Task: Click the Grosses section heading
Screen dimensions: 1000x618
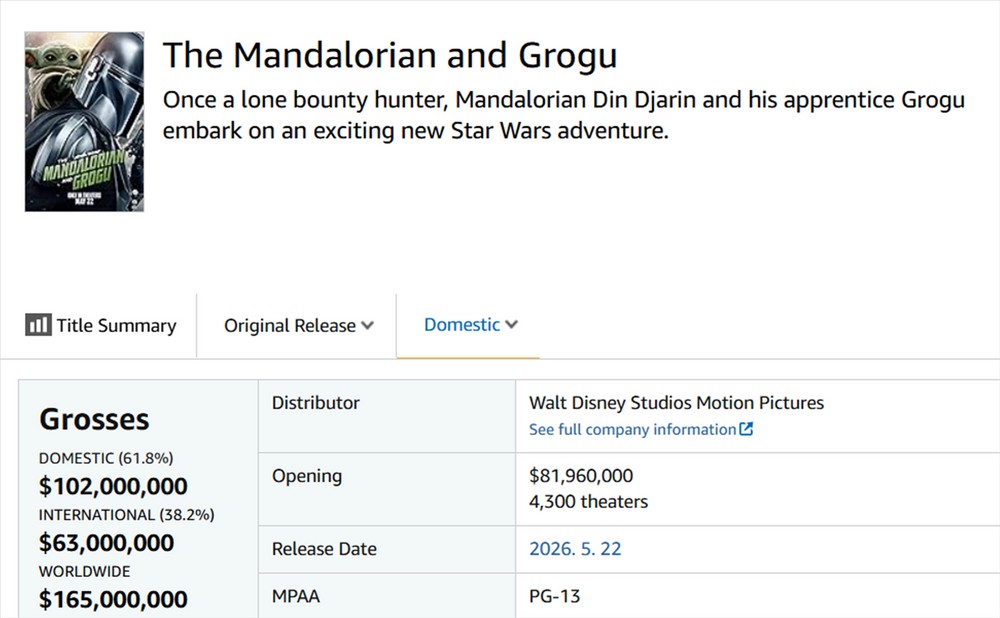Action: pos(94,419)
